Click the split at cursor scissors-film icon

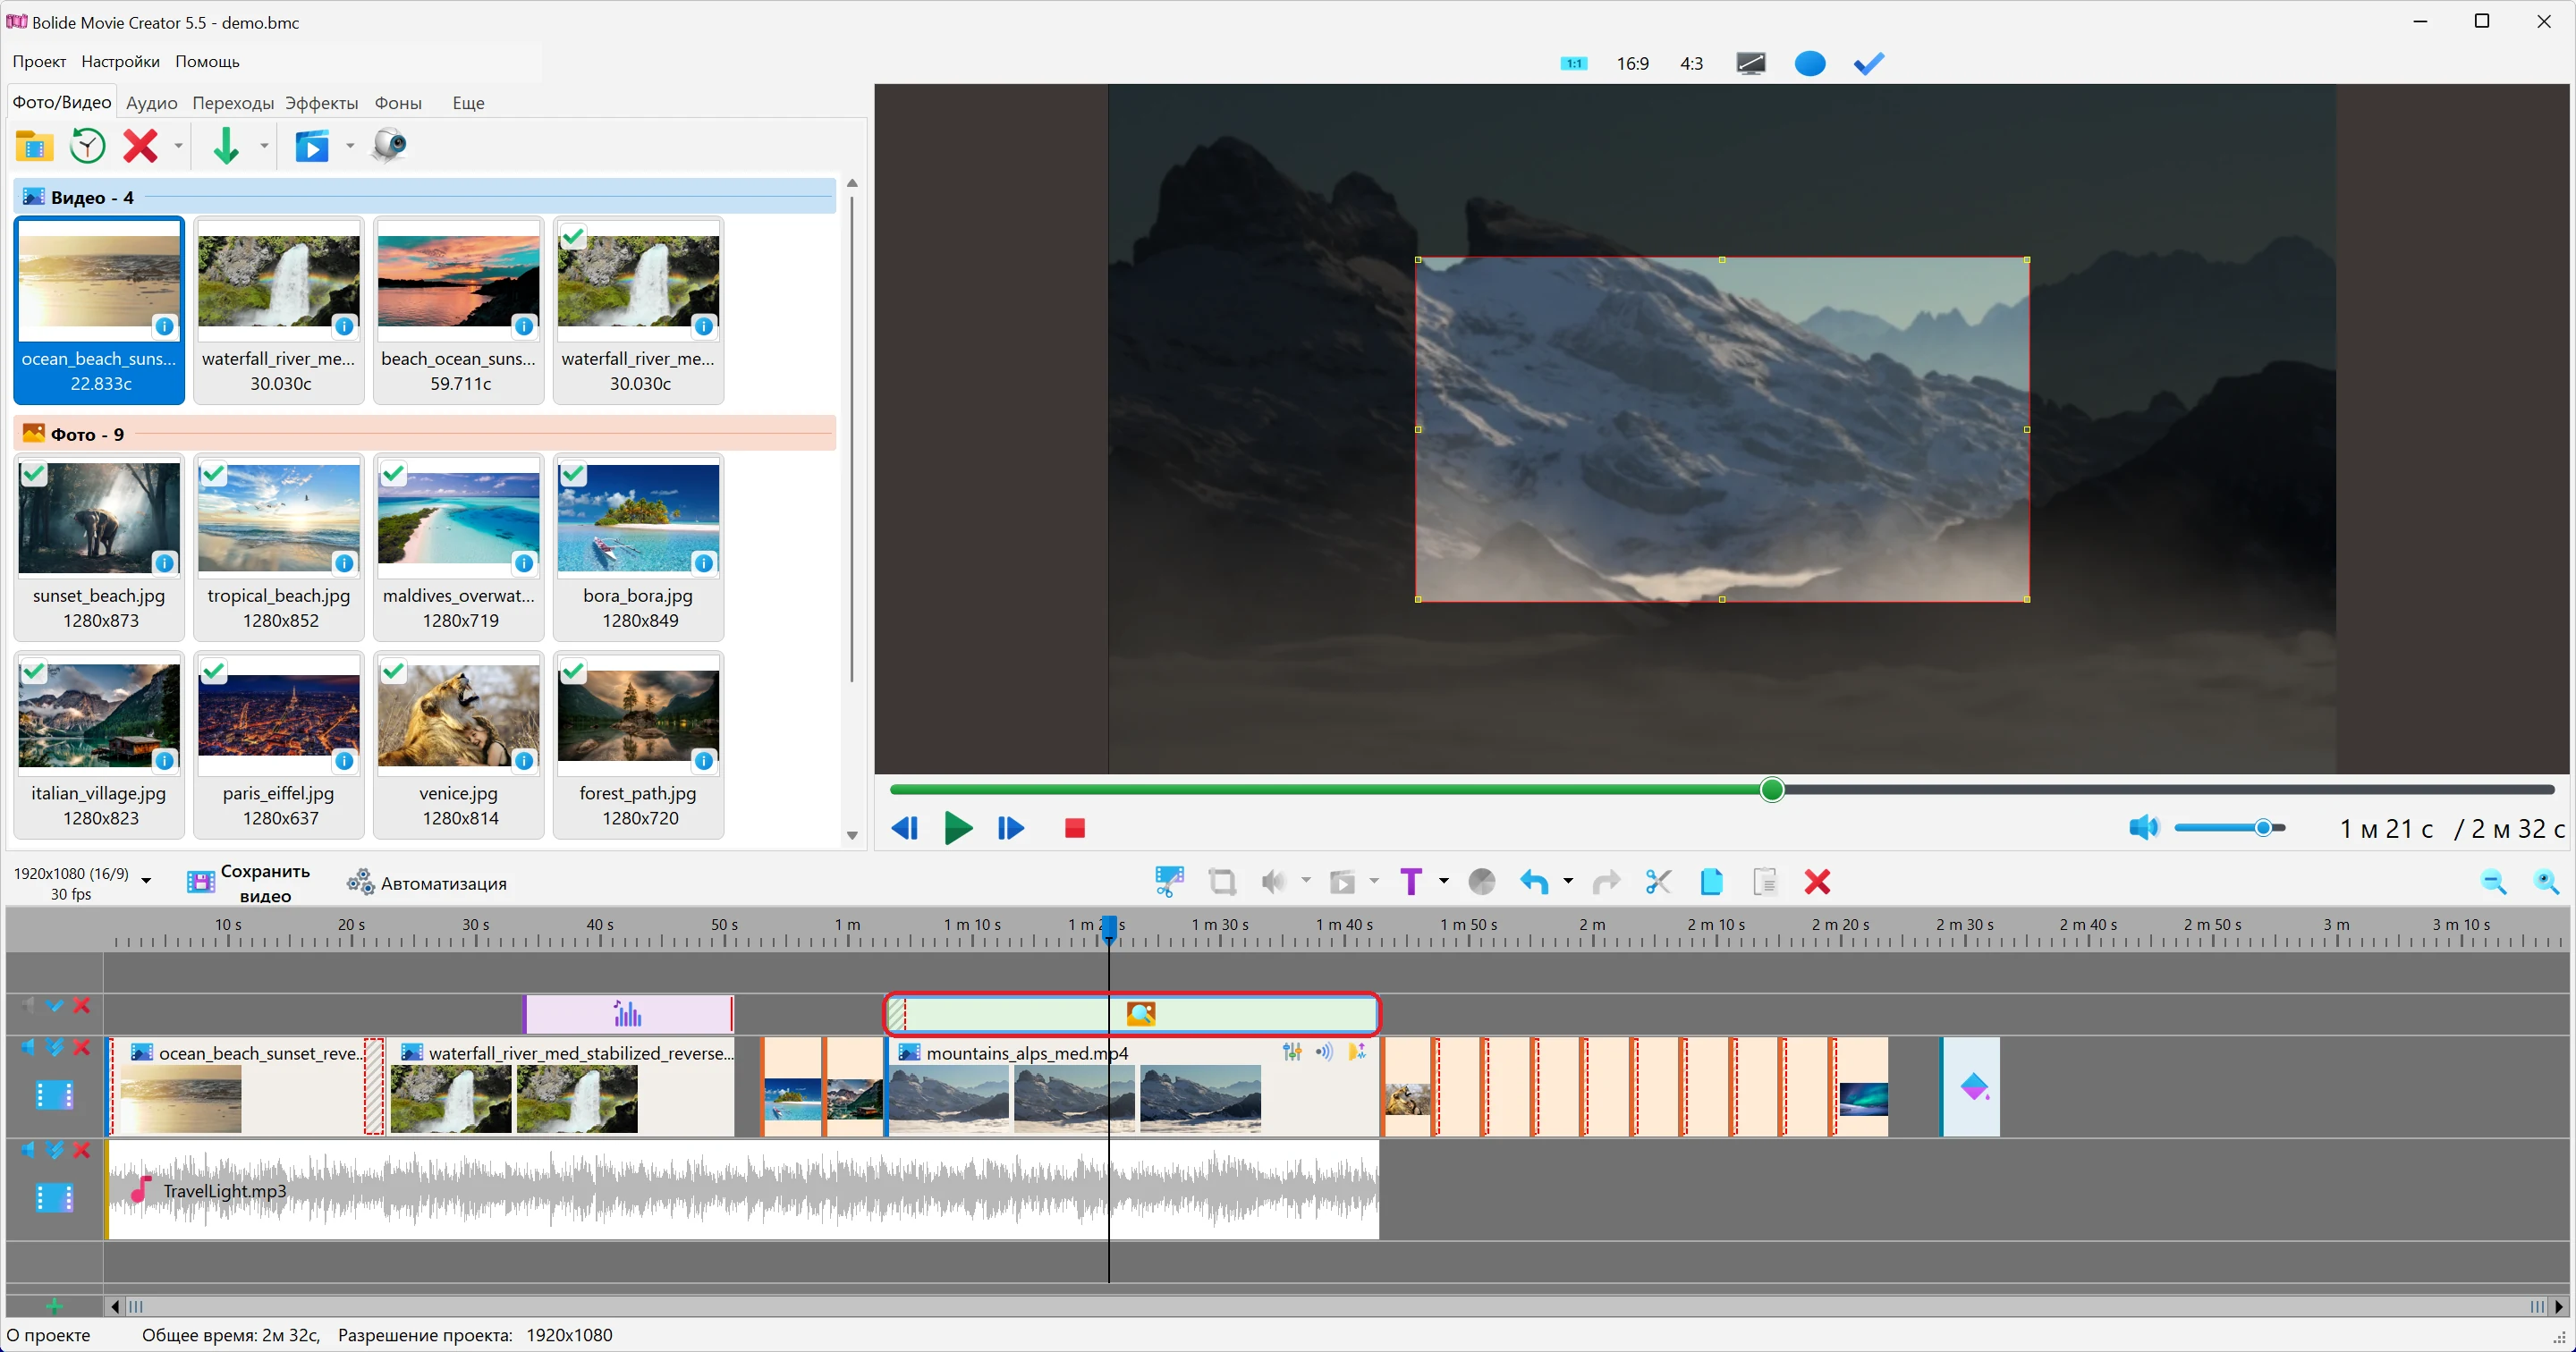1169,882
